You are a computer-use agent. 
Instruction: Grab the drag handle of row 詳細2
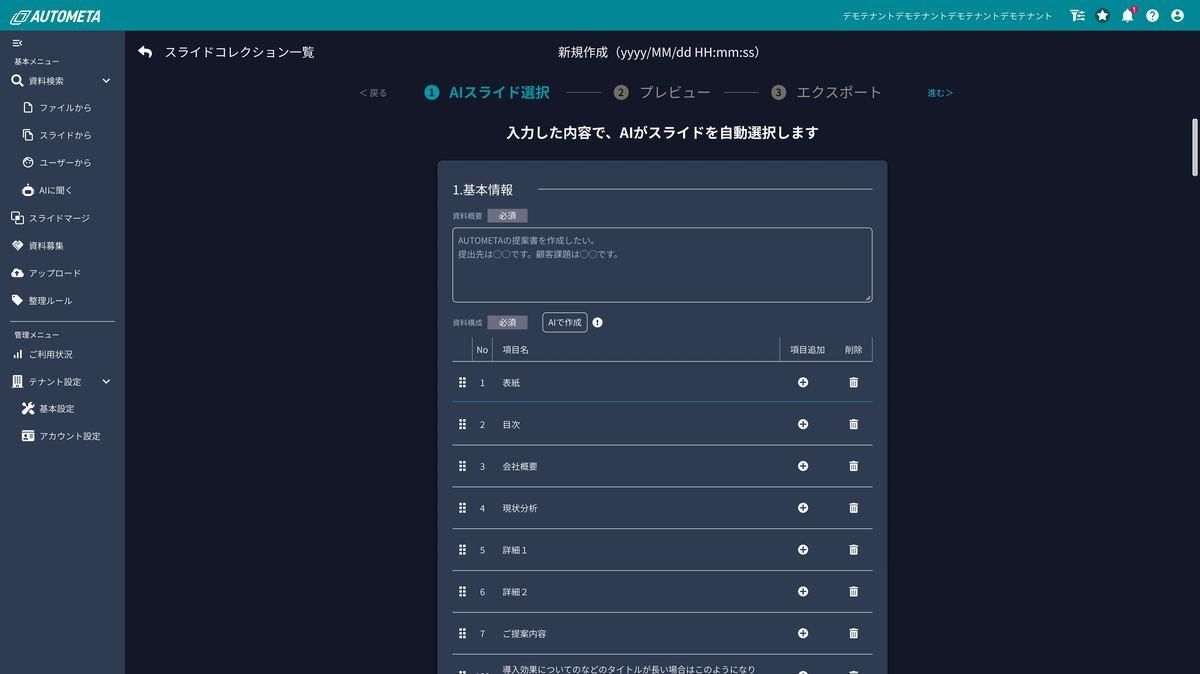point(462,591)
